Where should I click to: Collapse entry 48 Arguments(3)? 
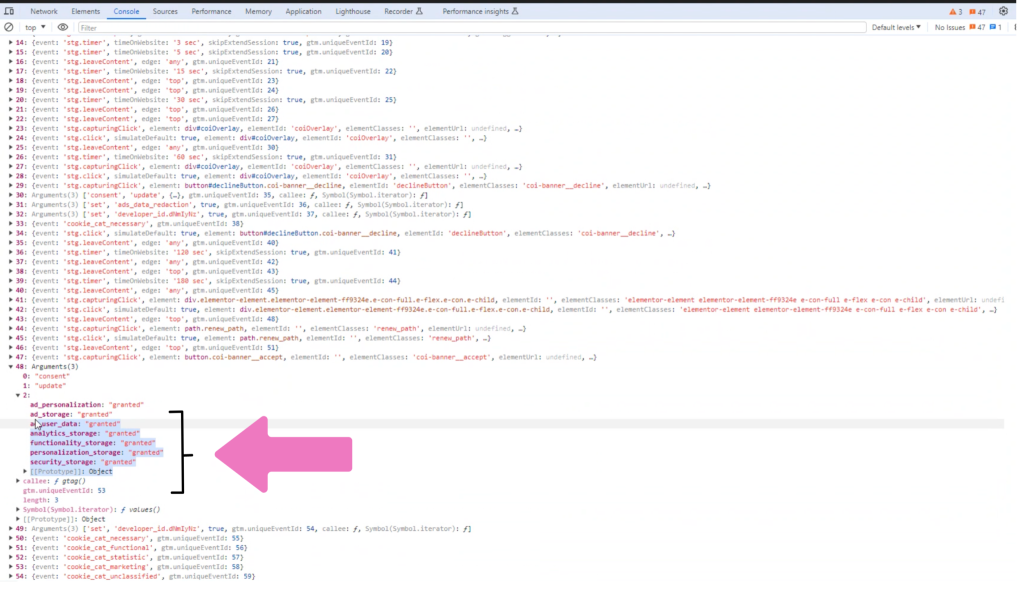(x=11, y=366)
